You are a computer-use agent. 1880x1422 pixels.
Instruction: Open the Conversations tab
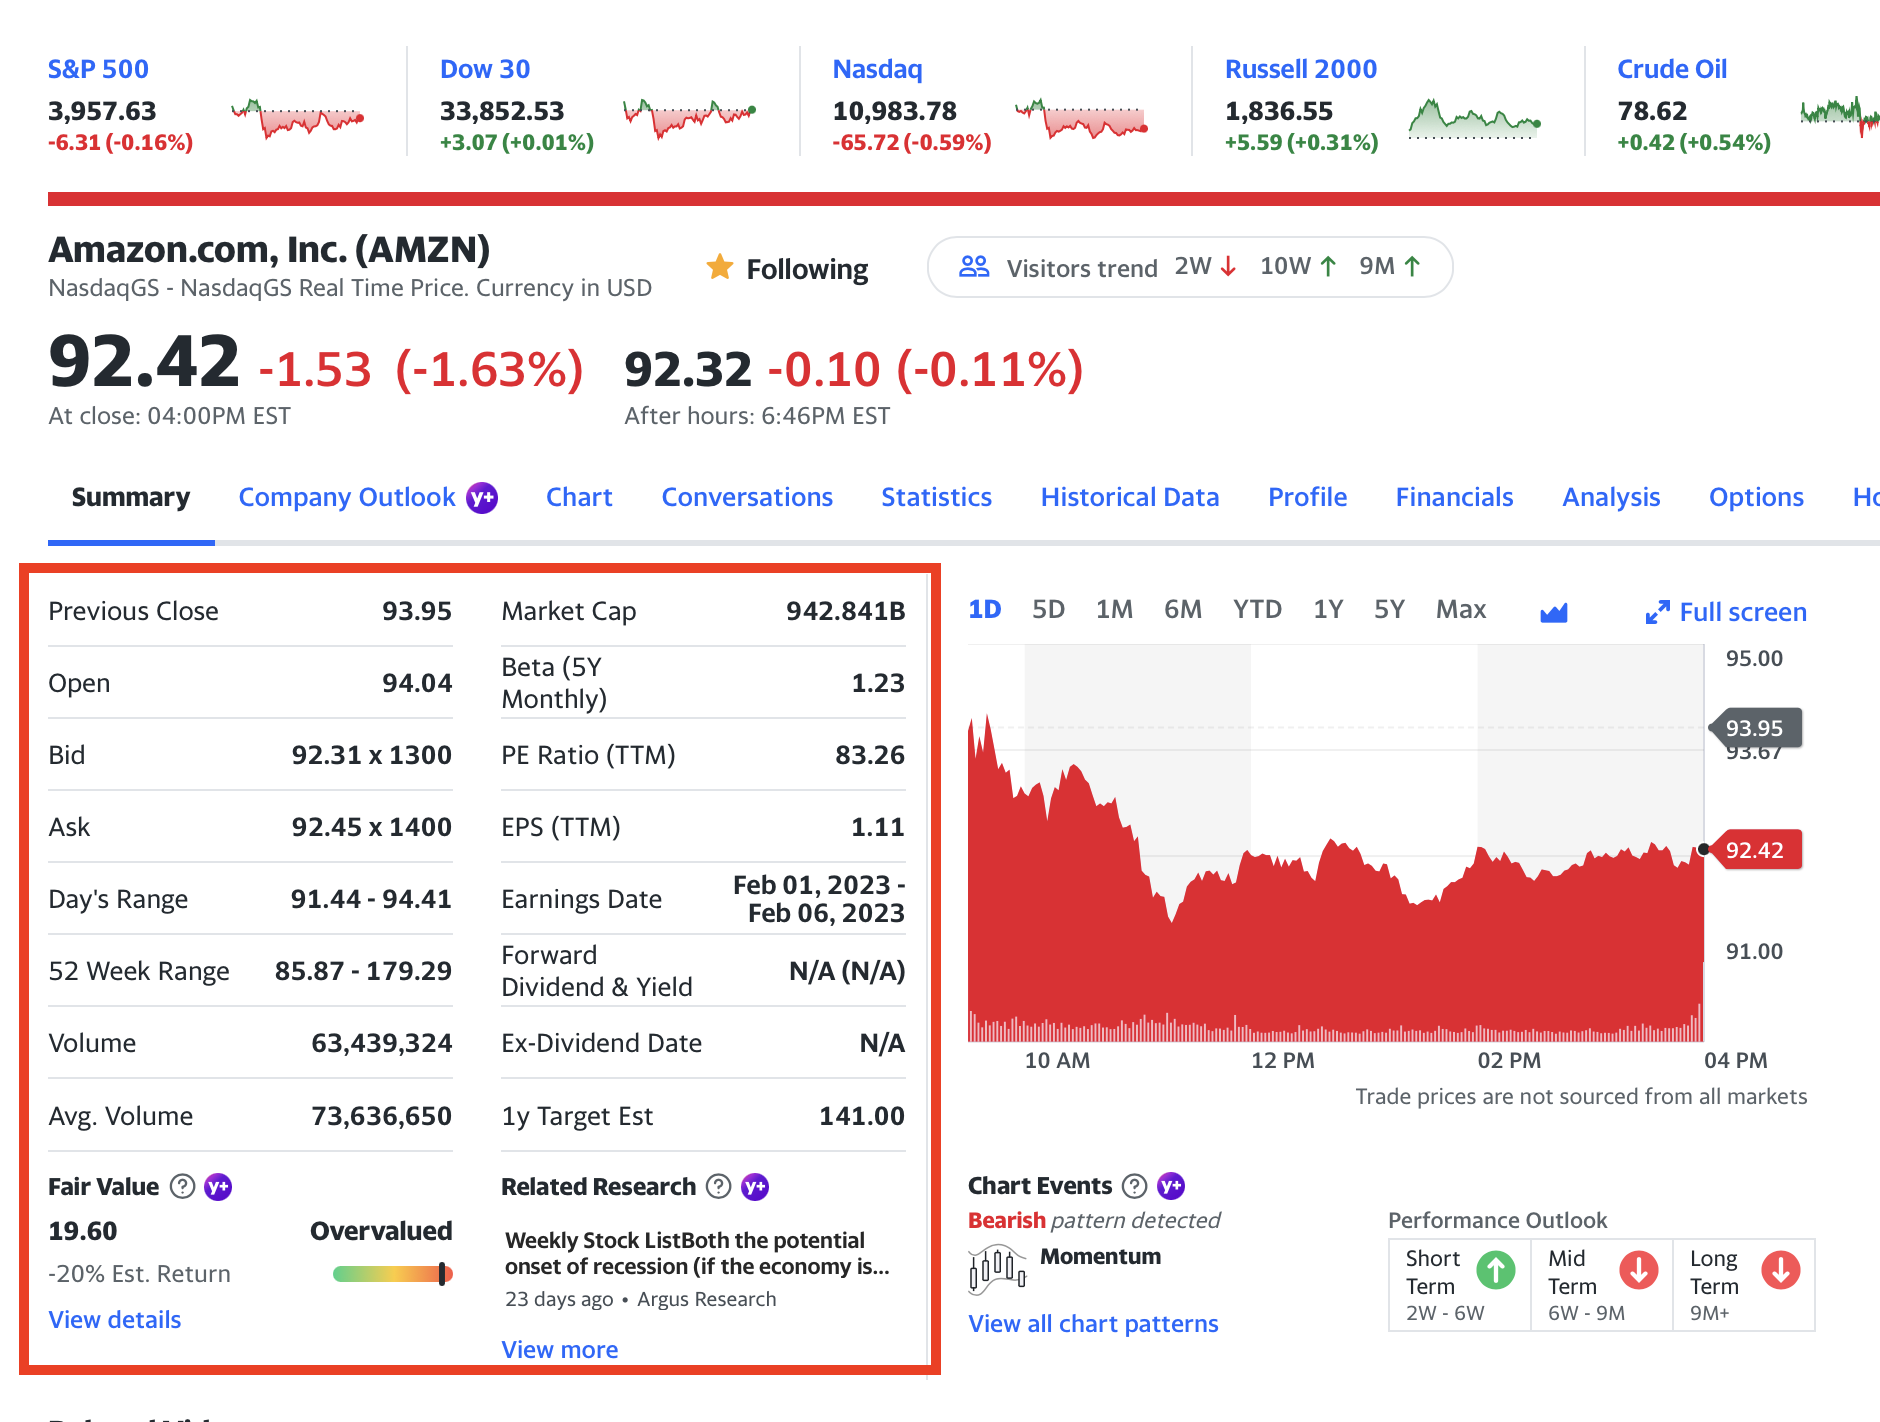click(747, 497)
